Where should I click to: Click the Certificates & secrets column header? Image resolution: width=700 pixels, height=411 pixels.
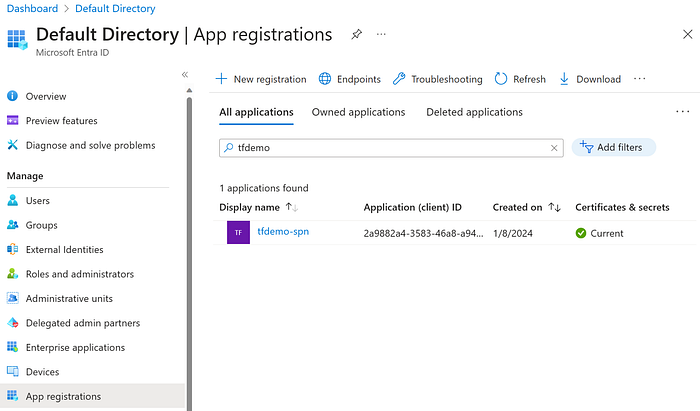(622, 207)
